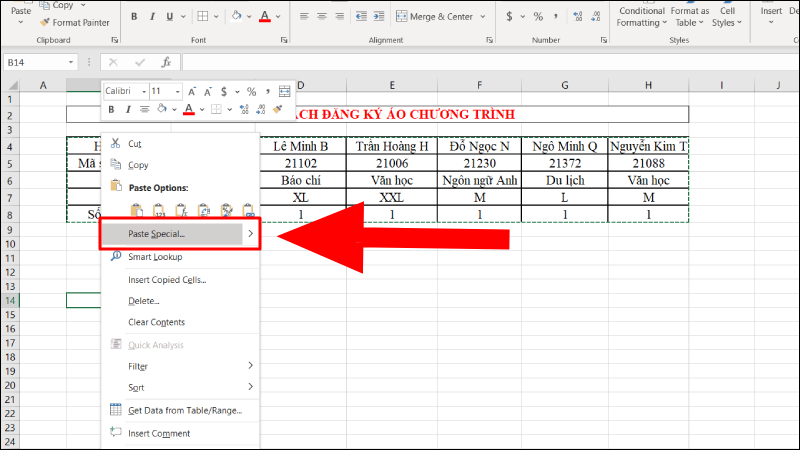Toggle Italic in the ribbon Font group
800x450 pixels.
click(x=154, y=17)
